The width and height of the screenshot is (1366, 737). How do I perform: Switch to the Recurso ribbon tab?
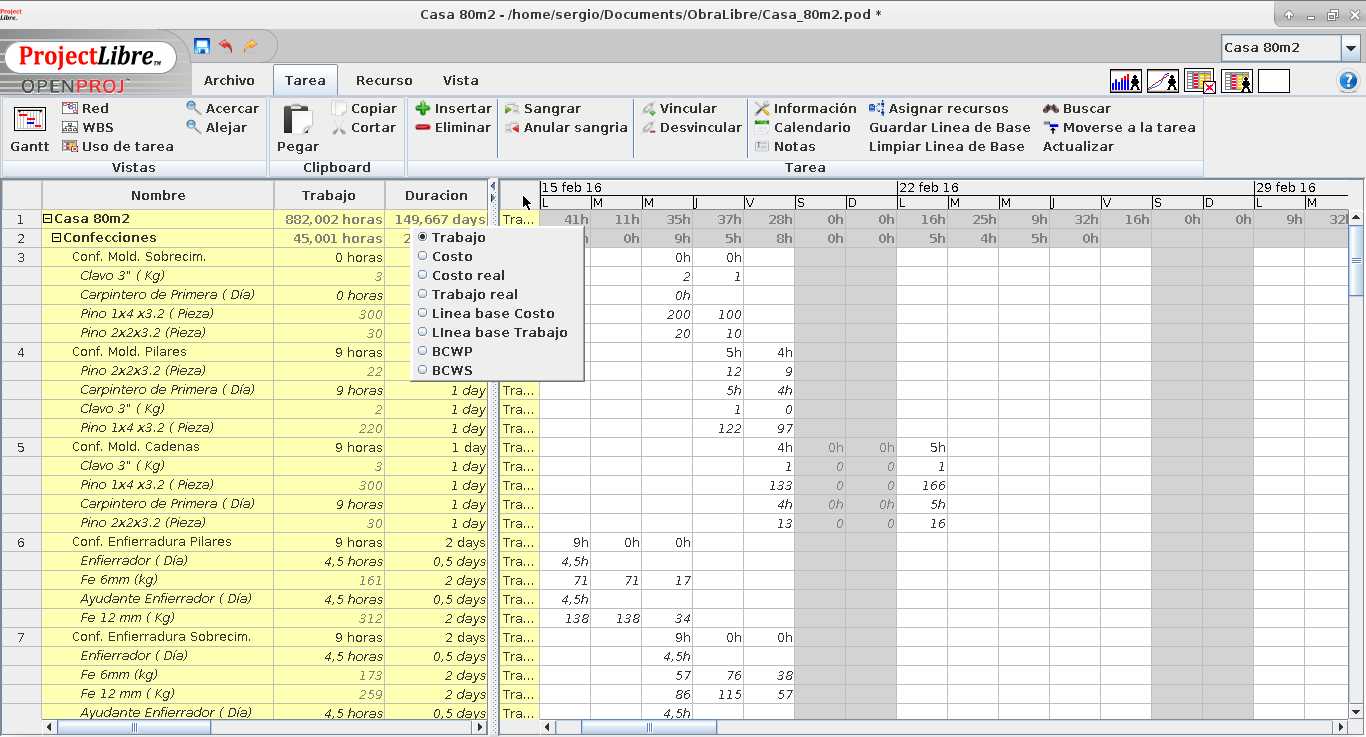click(x=384, y=80)
